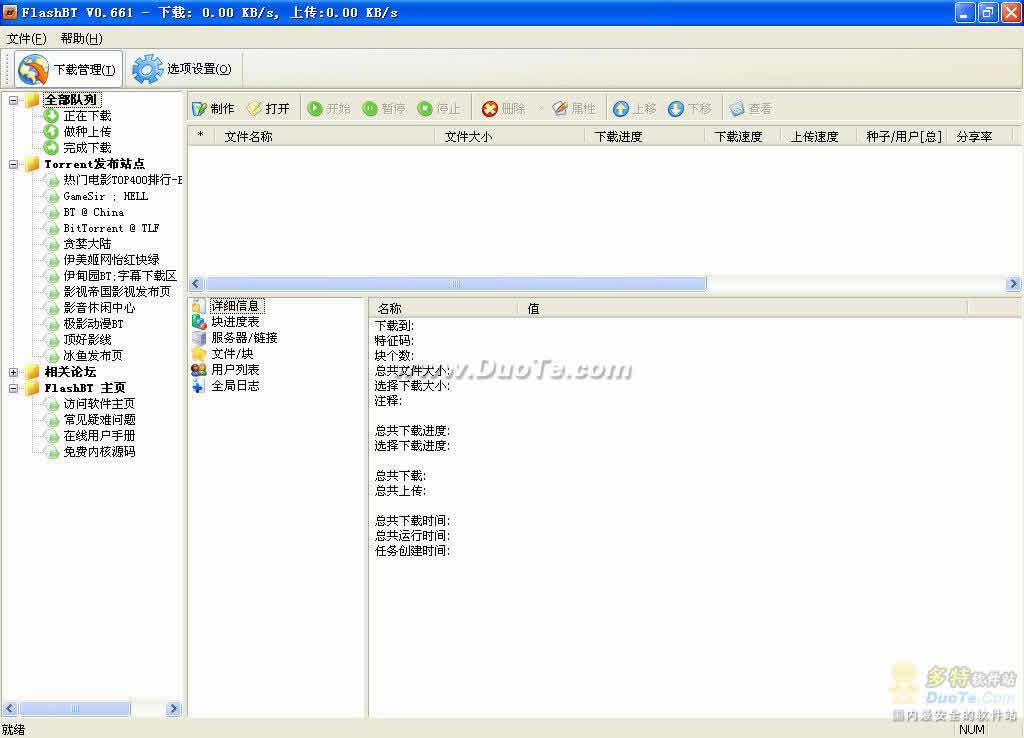
Task: Click the 打开 open-torrent toolbar icon
Action: (x=254, y=108)
